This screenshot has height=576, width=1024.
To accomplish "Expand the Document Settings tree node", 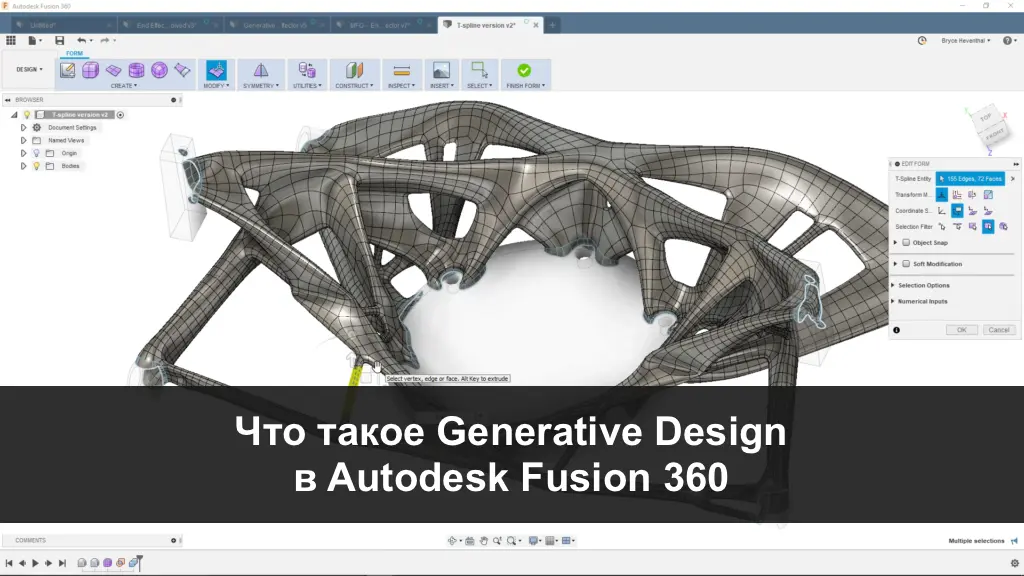I will tap(24, 128).
